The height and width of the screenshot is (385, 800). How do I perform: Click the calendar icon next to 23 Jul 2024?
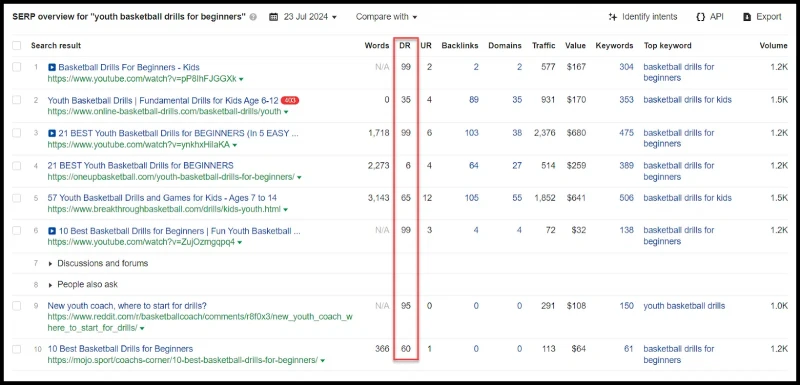[273, 17]
